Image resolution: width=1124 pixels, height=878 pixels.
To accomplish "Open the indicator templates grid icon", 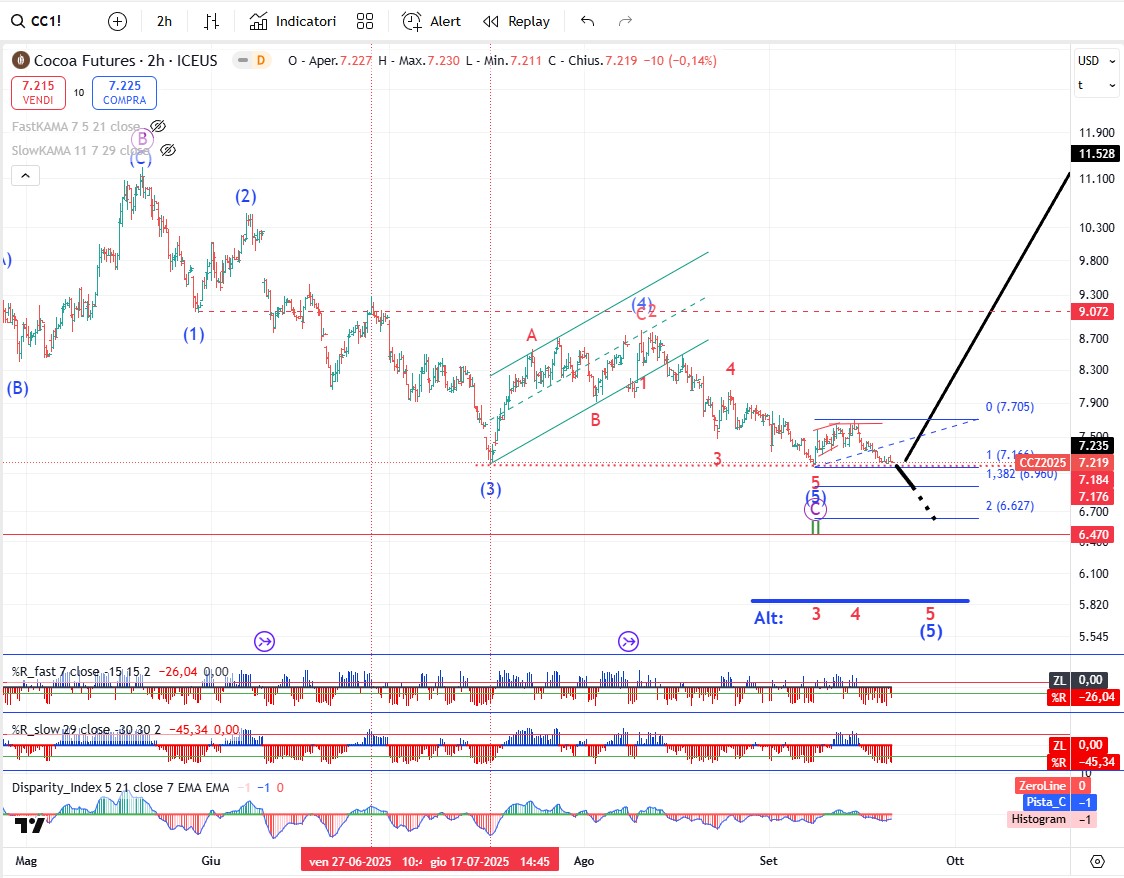I will tap(365, 22).
